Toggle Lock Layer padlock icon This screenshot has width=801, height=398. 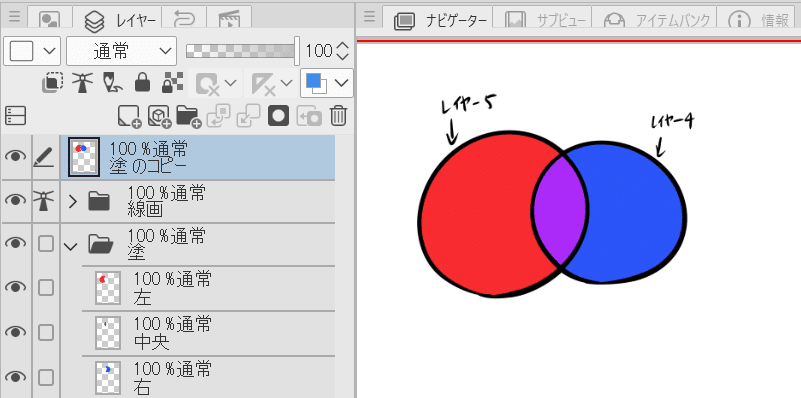coord(142,83)
